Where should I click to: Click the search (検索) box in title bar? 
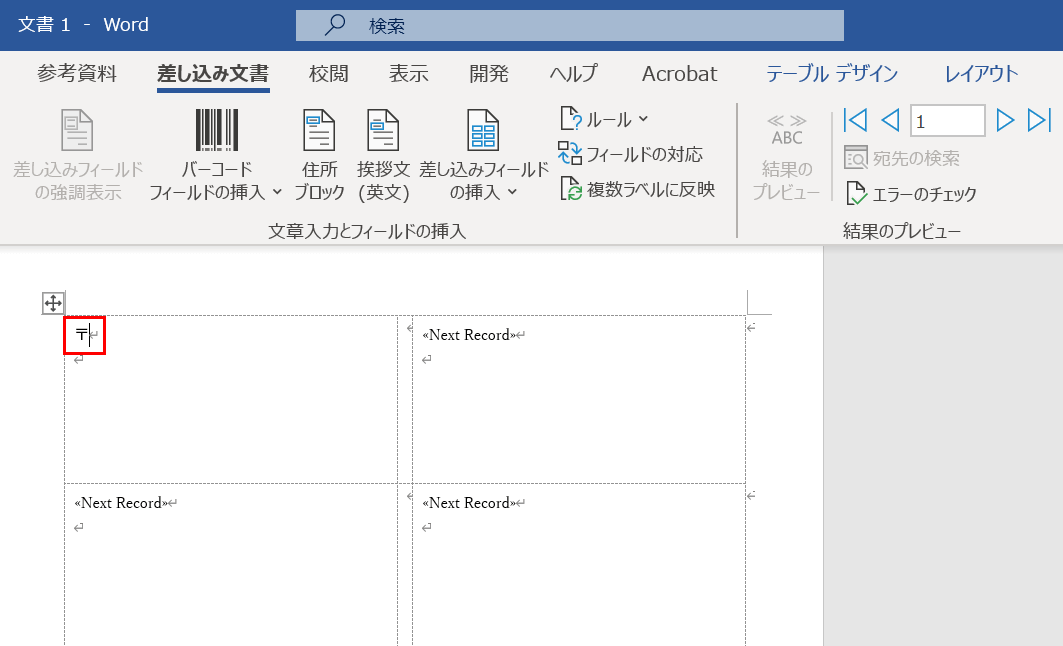[570, 26]
